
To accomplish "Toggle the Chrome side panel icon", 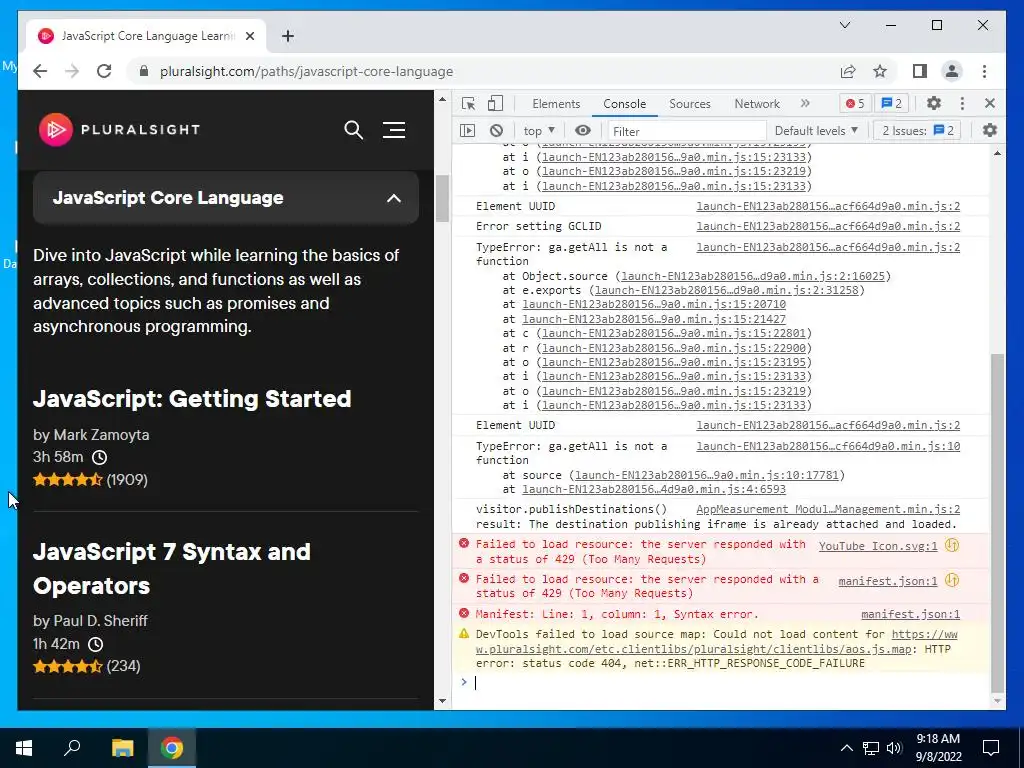I will point(920,71).
